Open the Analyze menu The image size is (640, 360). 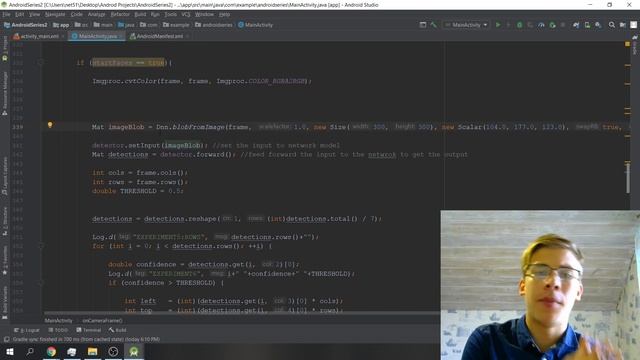(97, 14)
